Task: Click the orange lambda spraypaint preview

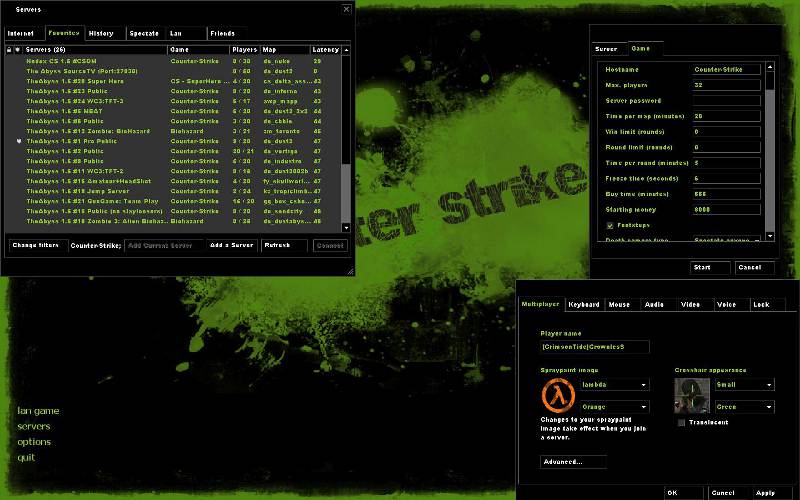Action: pyautogui.click(x=558, y=395)
